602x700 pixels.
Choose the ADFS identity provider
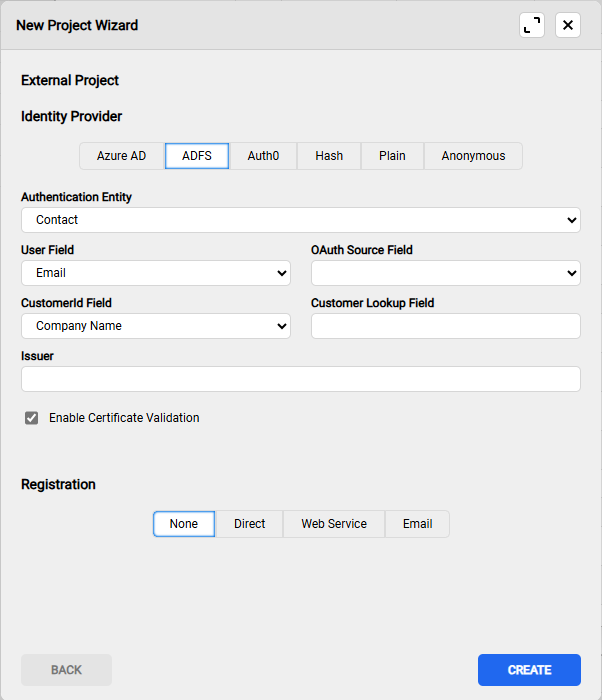pyautogui.click(x=197, y=156)
